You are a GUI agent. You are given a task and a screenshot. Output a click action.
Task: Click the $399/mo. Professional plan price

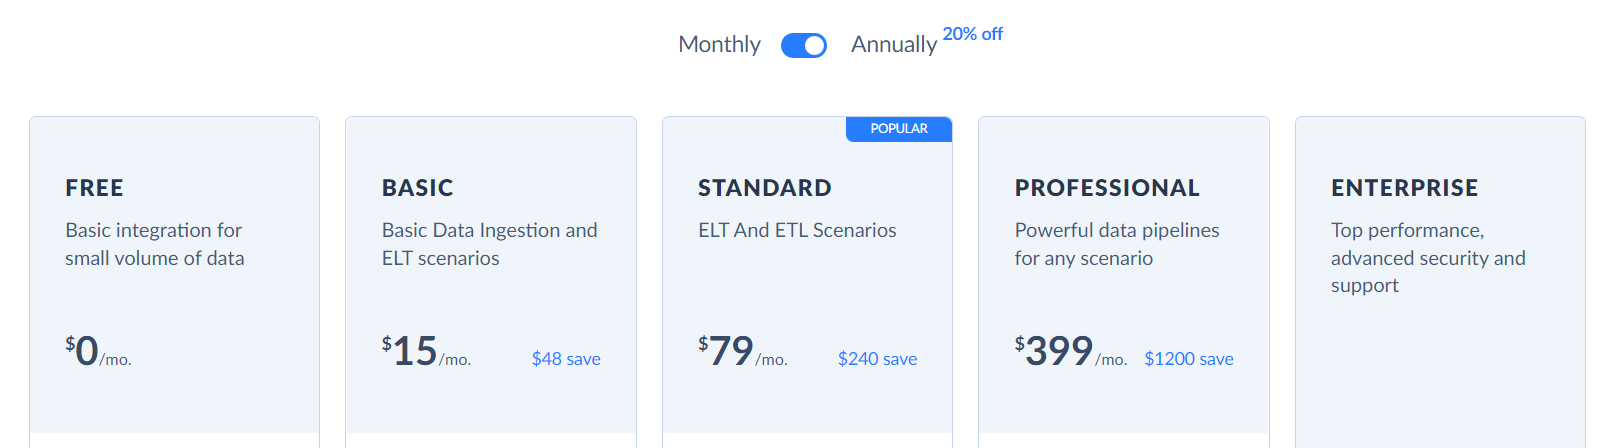[x=1069, y=352]
